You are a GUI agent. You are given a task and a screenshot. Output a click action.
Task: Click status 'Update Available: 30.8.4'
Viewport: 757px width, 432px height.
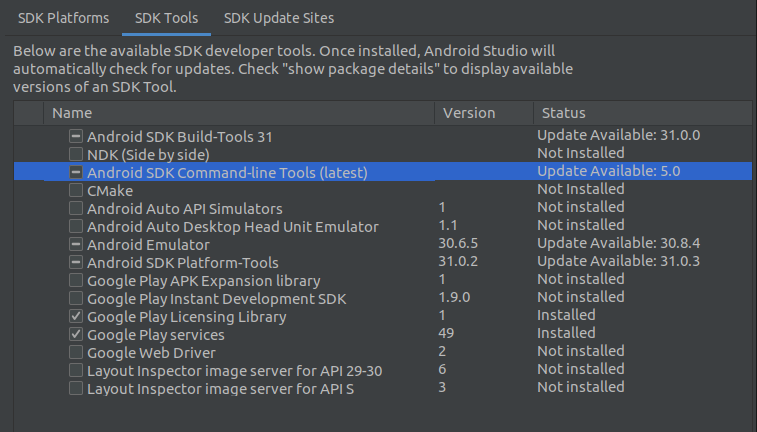click(618, 243)
